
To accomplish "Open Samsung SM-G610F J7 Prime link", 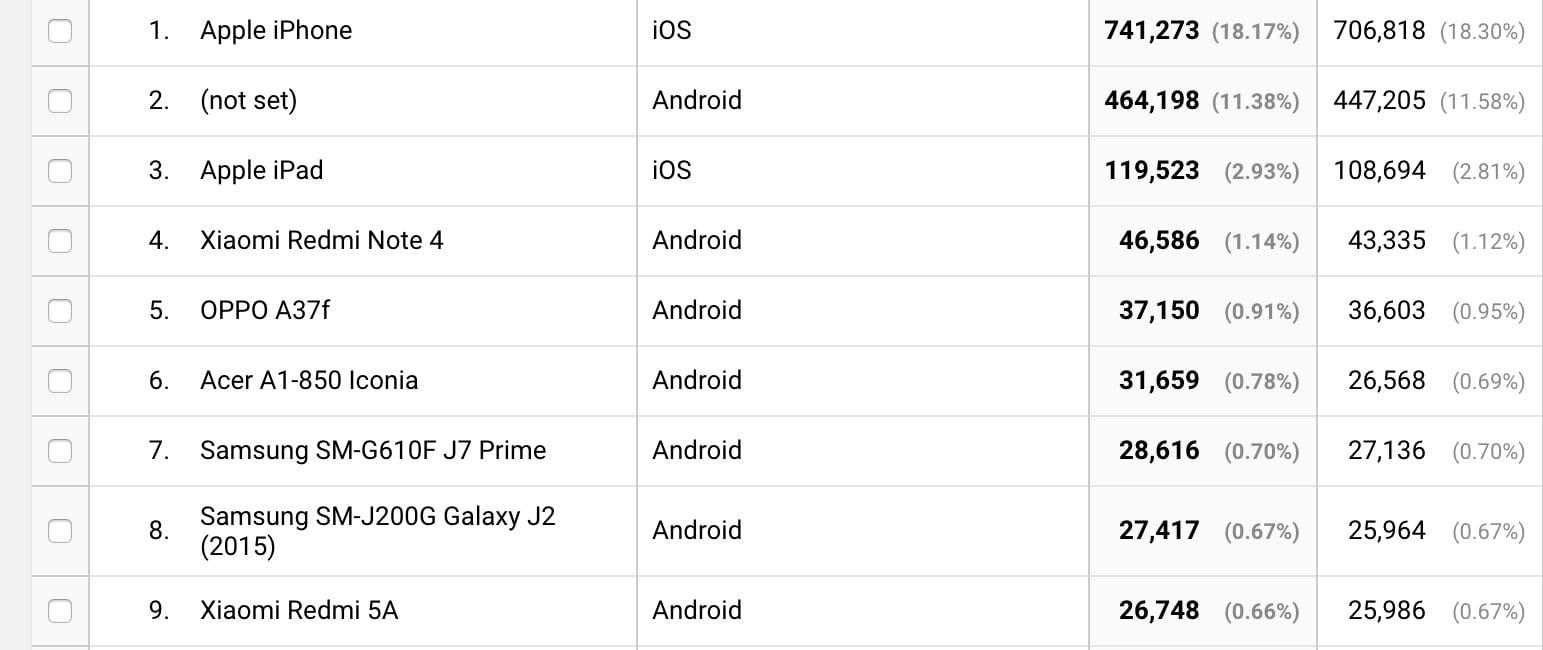I will pyautogui.click(x=373, y=451).
